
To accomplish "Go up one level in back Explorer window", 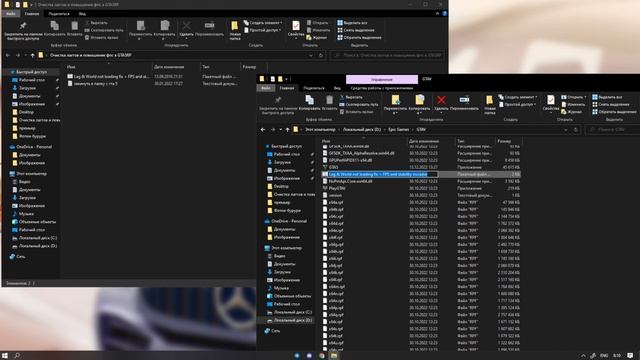I will (x=33, y=55).
